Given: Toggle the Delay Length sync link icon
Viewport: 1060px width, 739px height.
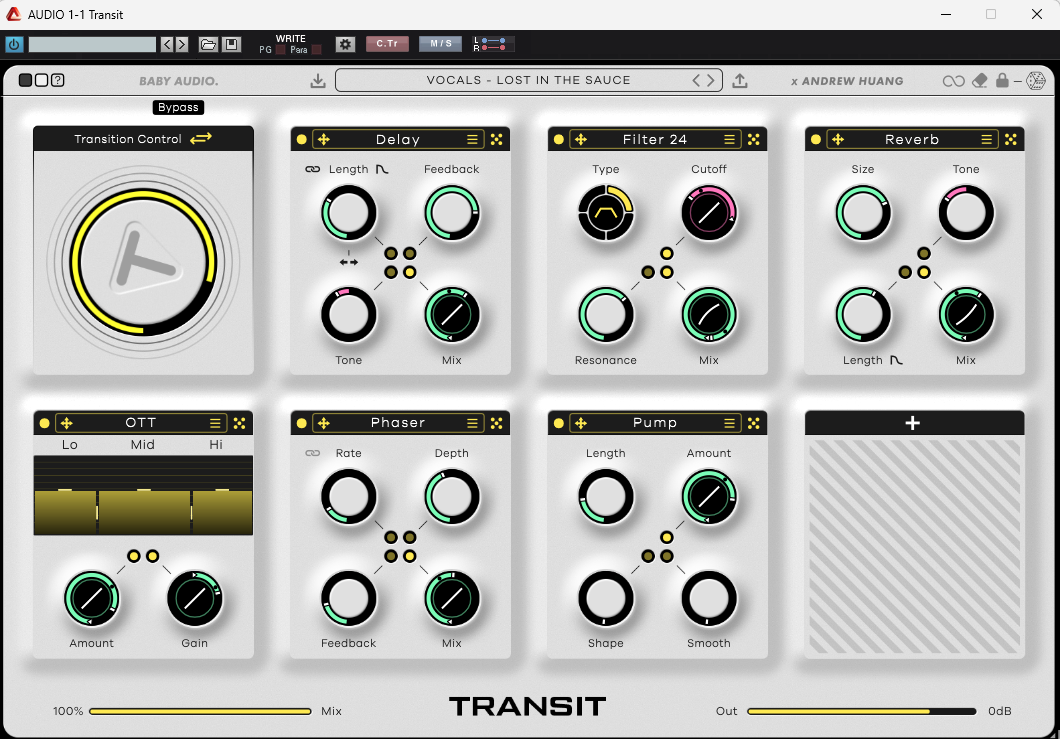Looking at the screenshot, I should (x=312, y=169).
